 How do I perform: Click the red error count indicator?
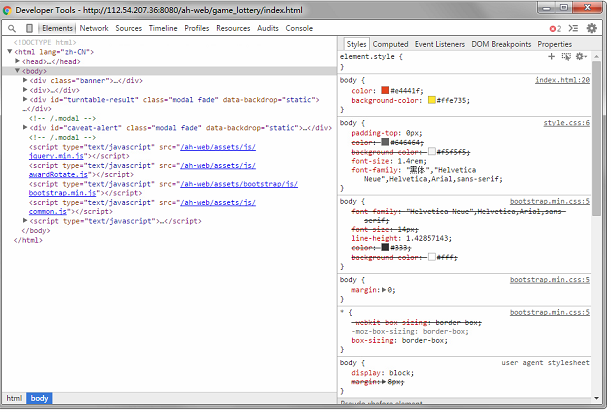[555, 28]
